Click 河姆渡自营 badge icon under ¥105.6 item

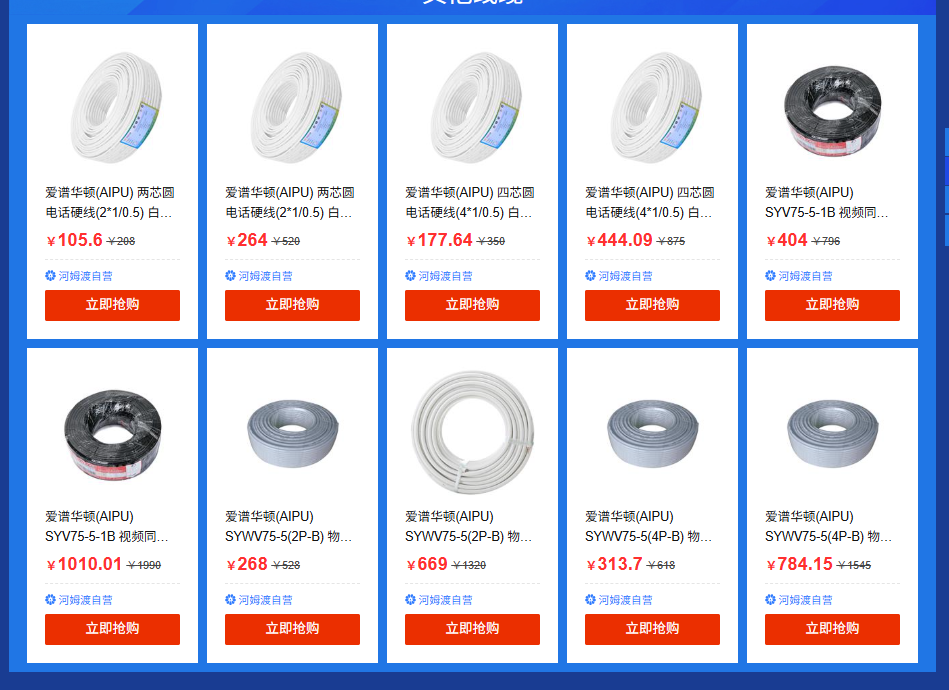pyautogui.click(x=50, y=275)
